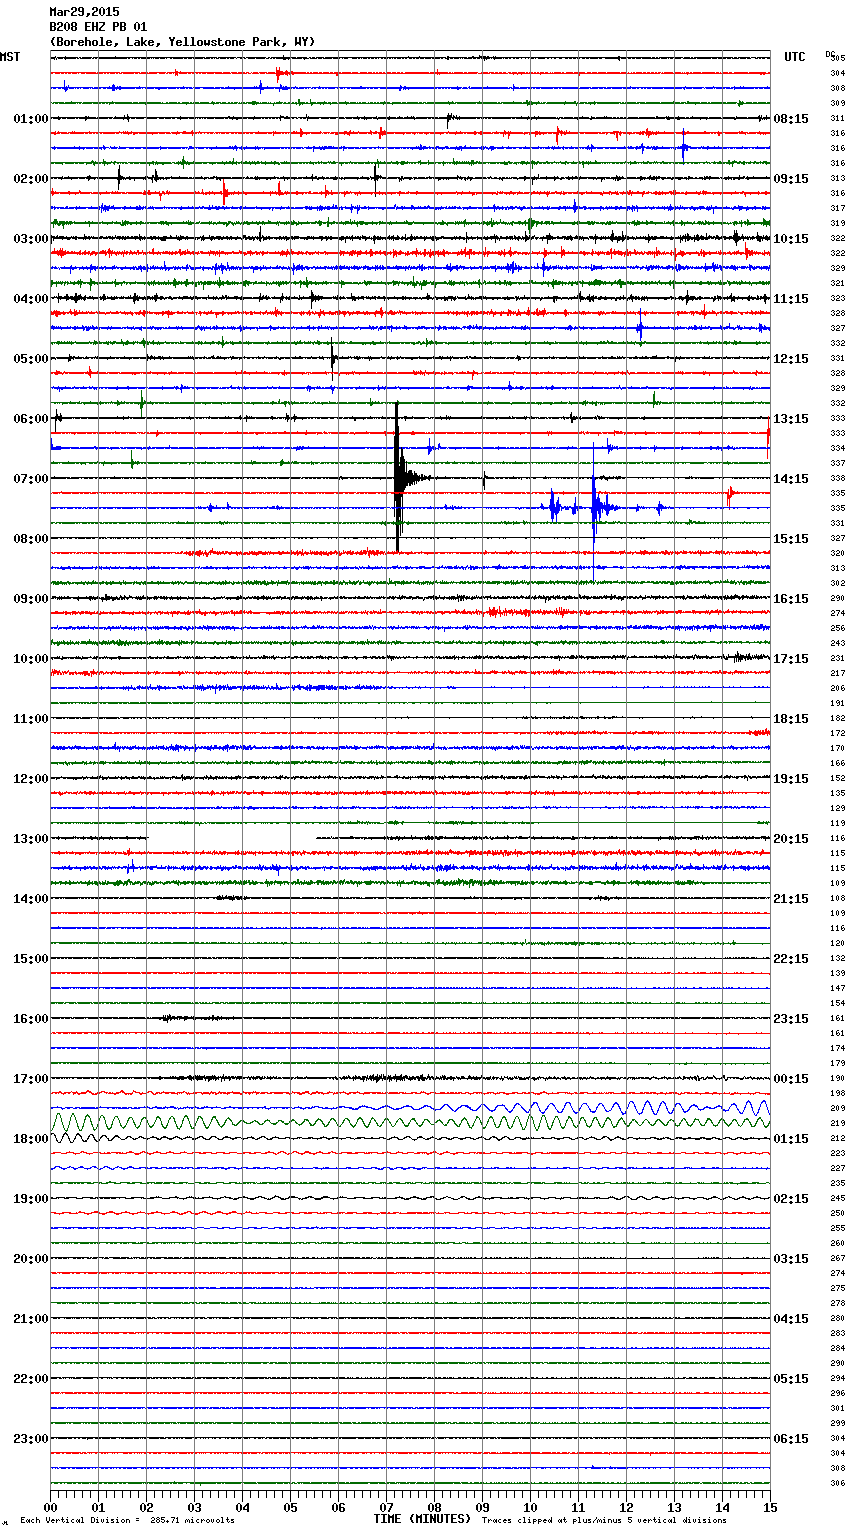Click the 15:15 UTC time label
Viewport: 850px width, 1534px height.
coord(791,539)
